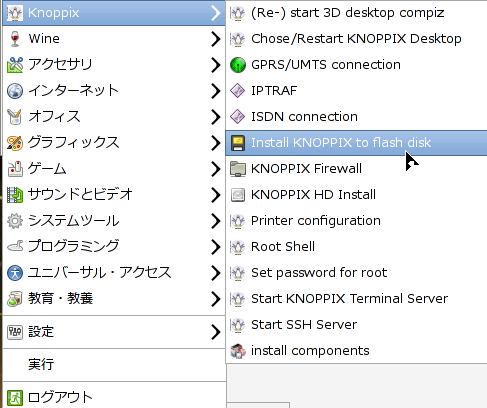This screenshot has width=487, height=408.
Task: Click the flash disk floppy icon
Action: pyautogui.click(x=238, y=143)
